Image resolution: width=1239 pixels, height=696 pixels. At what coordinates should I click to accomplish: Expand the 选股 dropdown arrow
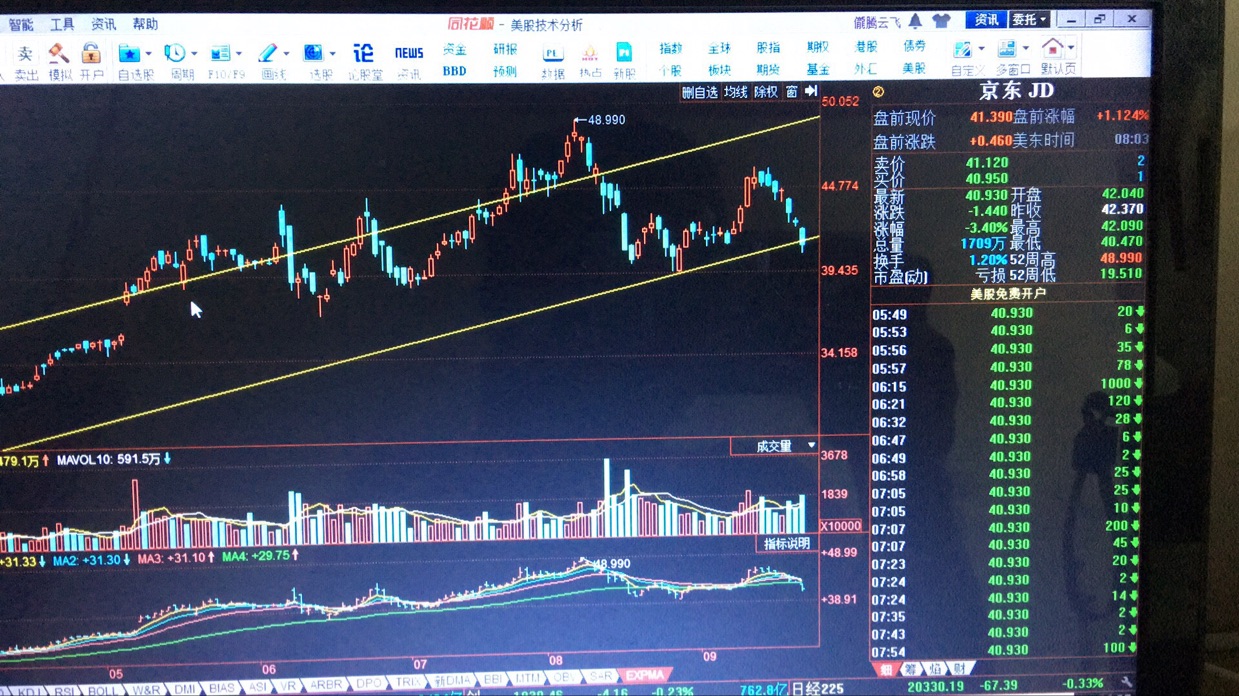click(332, 54)
